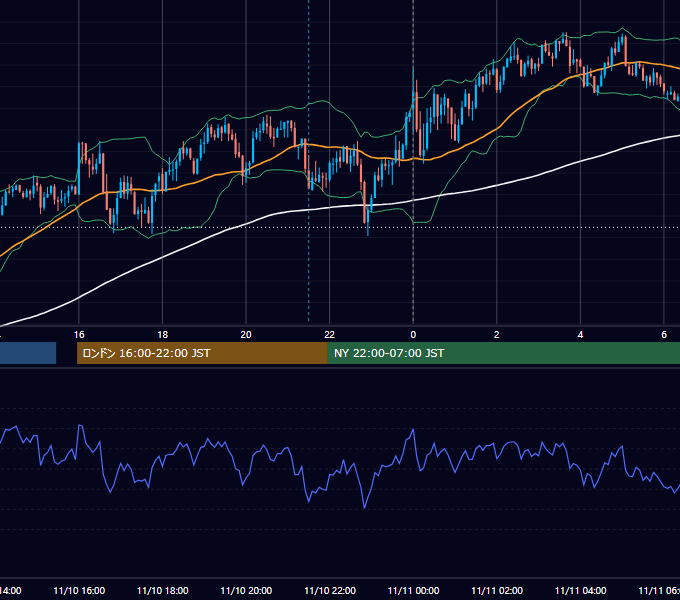Click the 11/11 00:00 date label
680x600 pixels.
[413, 590]
